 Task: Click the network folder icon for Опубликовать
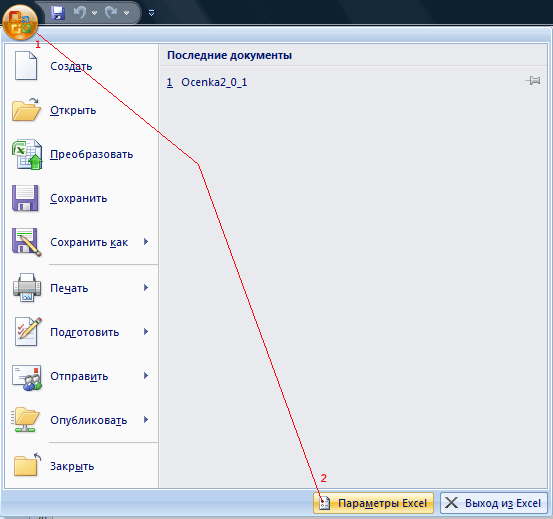click(25, 420)
